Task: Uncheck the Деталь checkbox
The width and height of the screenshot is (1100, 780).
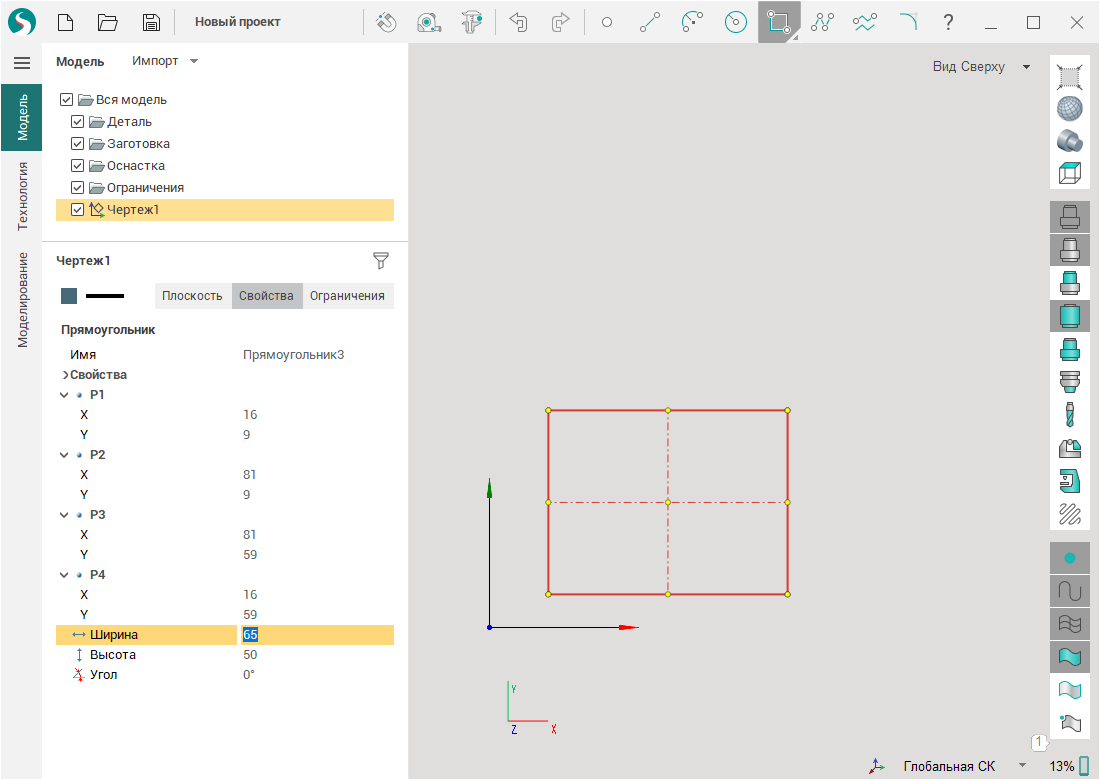Action: coord(78,122)
